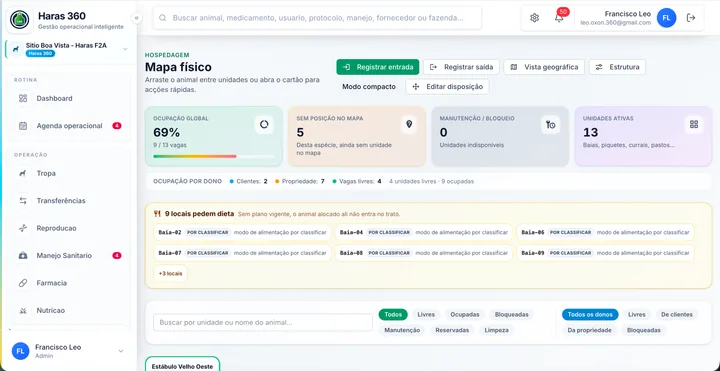Expand the Francisco Leo Admin user menu

pos(121,351)
